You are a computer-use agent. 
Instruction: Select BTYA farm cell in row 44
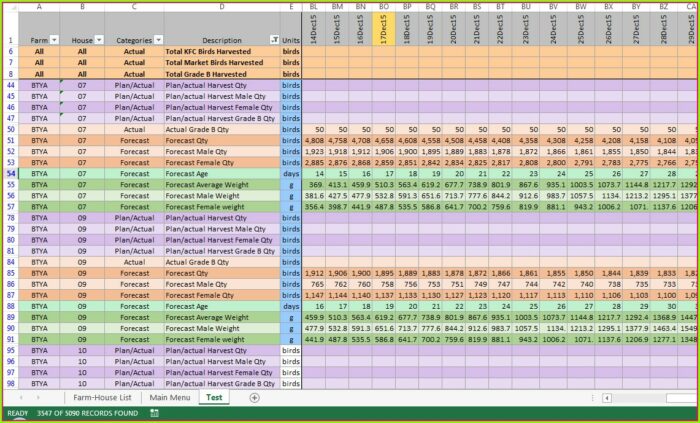click(x=39, y=85)
